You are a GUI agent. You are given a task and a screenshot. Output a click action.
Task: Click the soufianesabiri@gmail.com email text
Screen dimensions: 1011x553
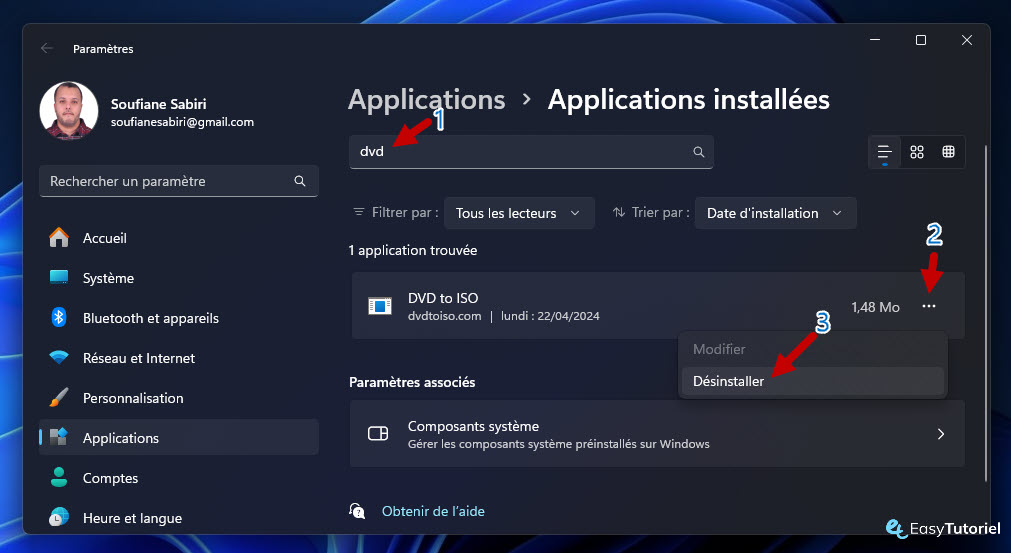pyautogui.click(x=182, y=122)
